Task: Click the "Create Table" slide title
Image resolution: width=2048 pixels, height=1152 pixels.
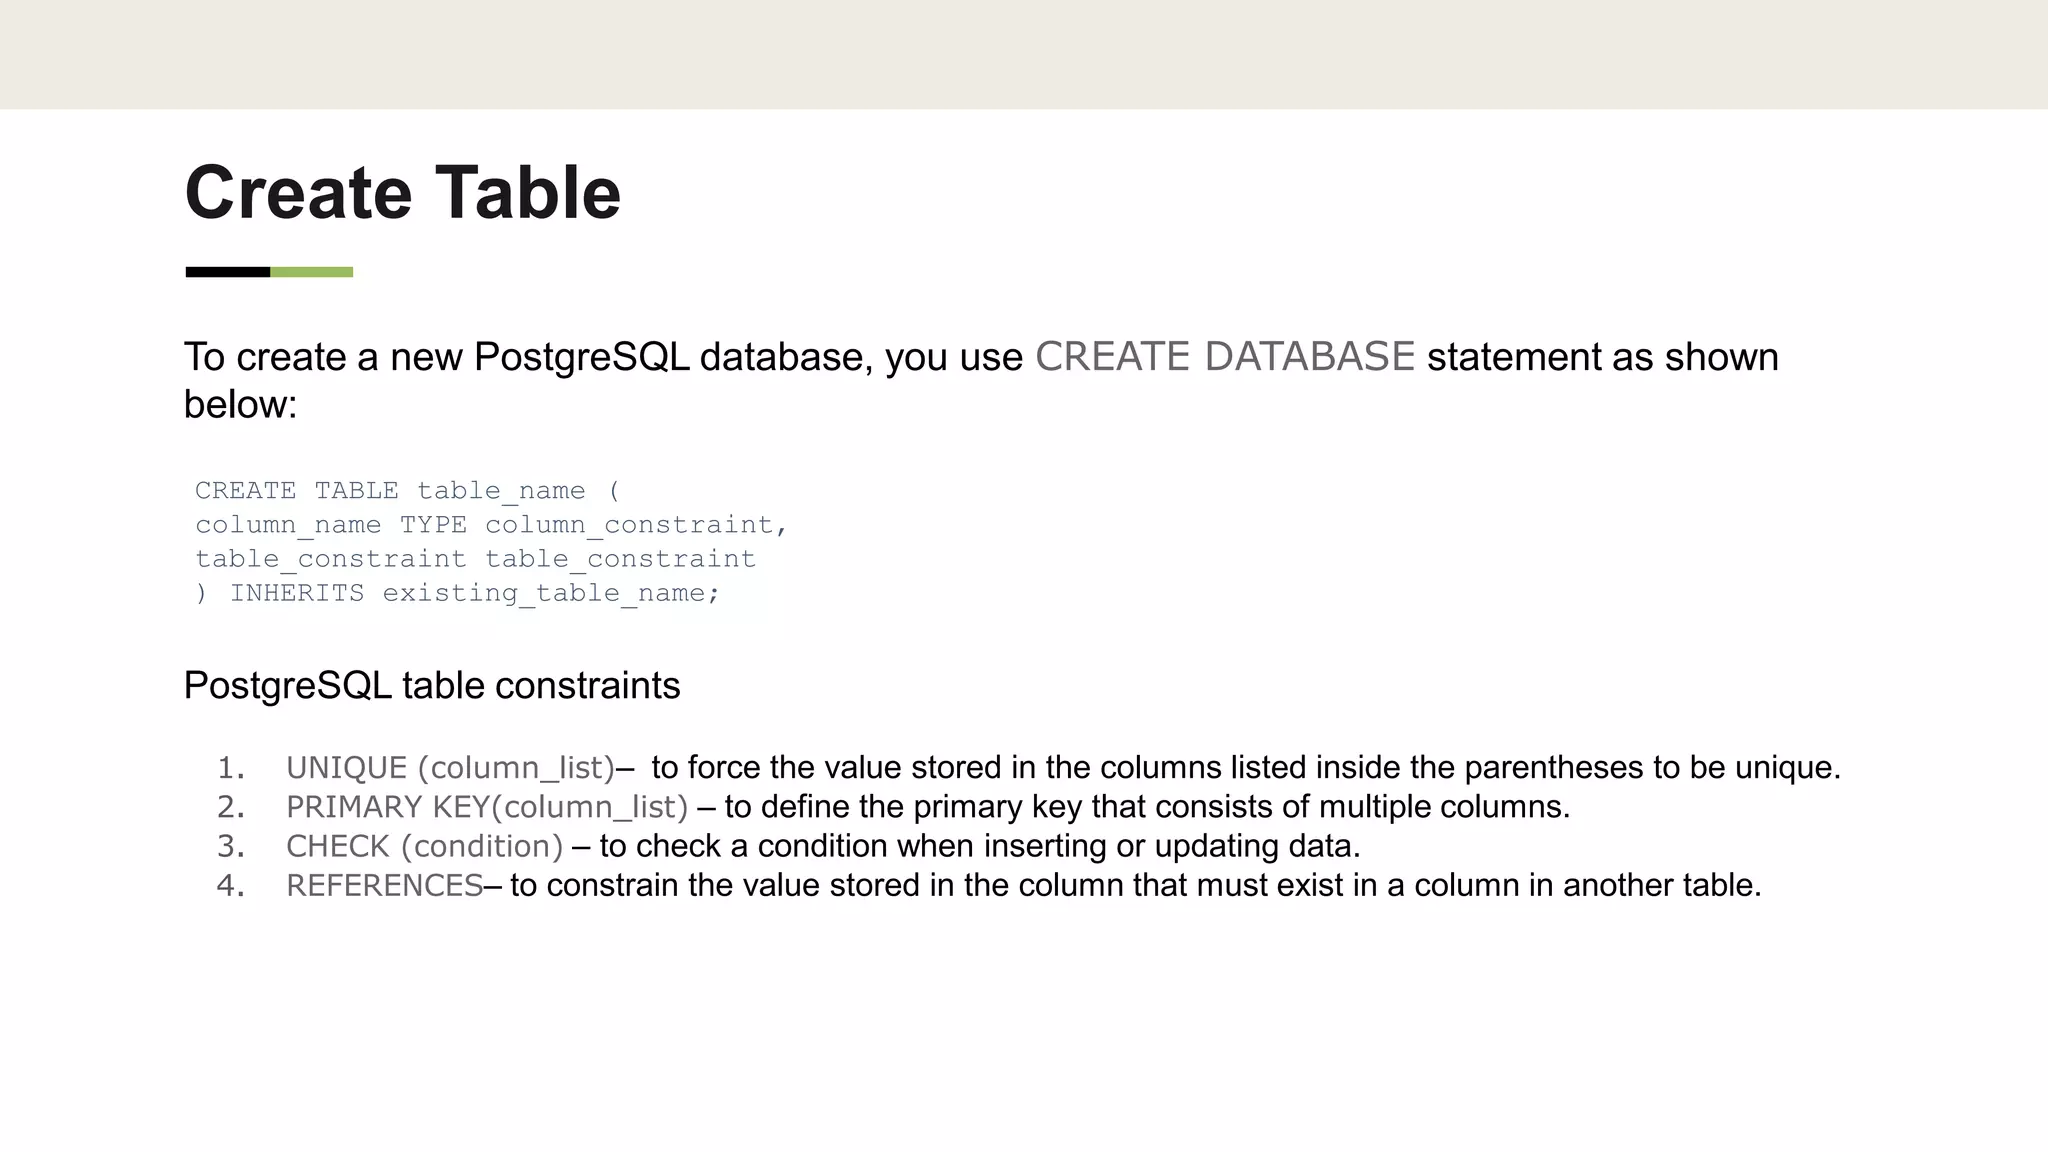Action: 402,192
